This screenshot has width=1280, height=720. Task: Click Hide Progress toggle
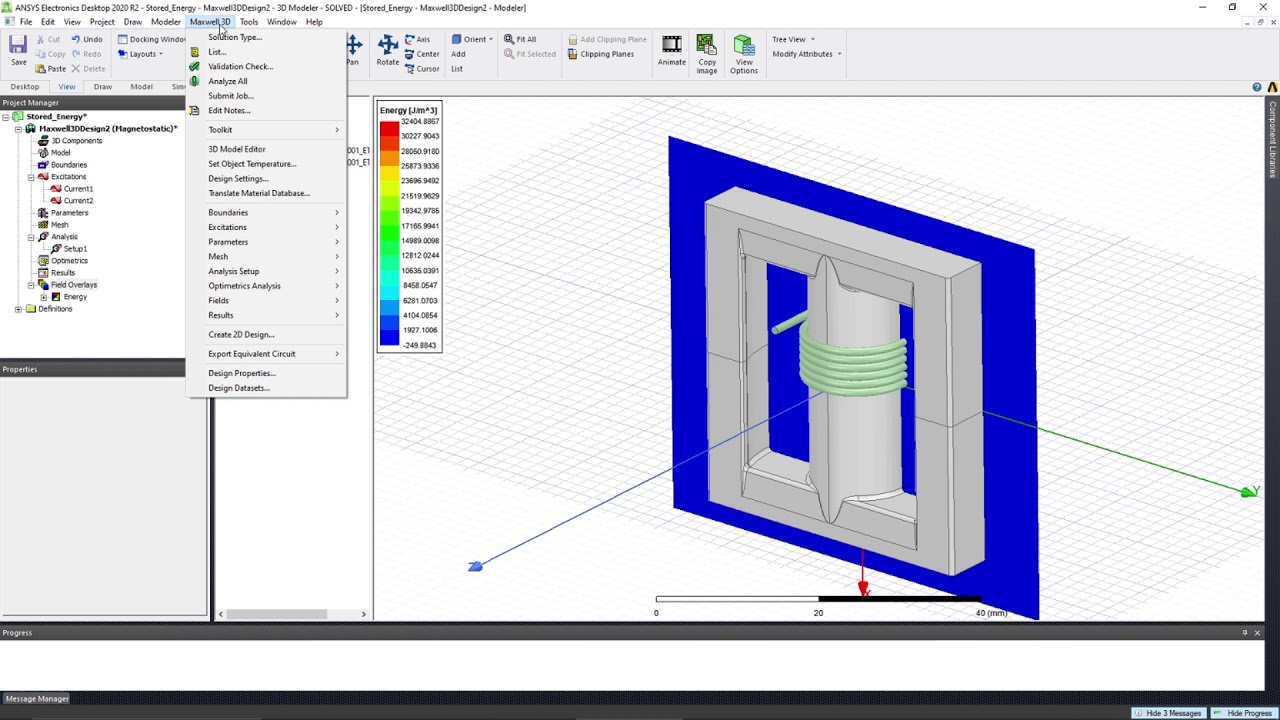[x=1243, y=713]
